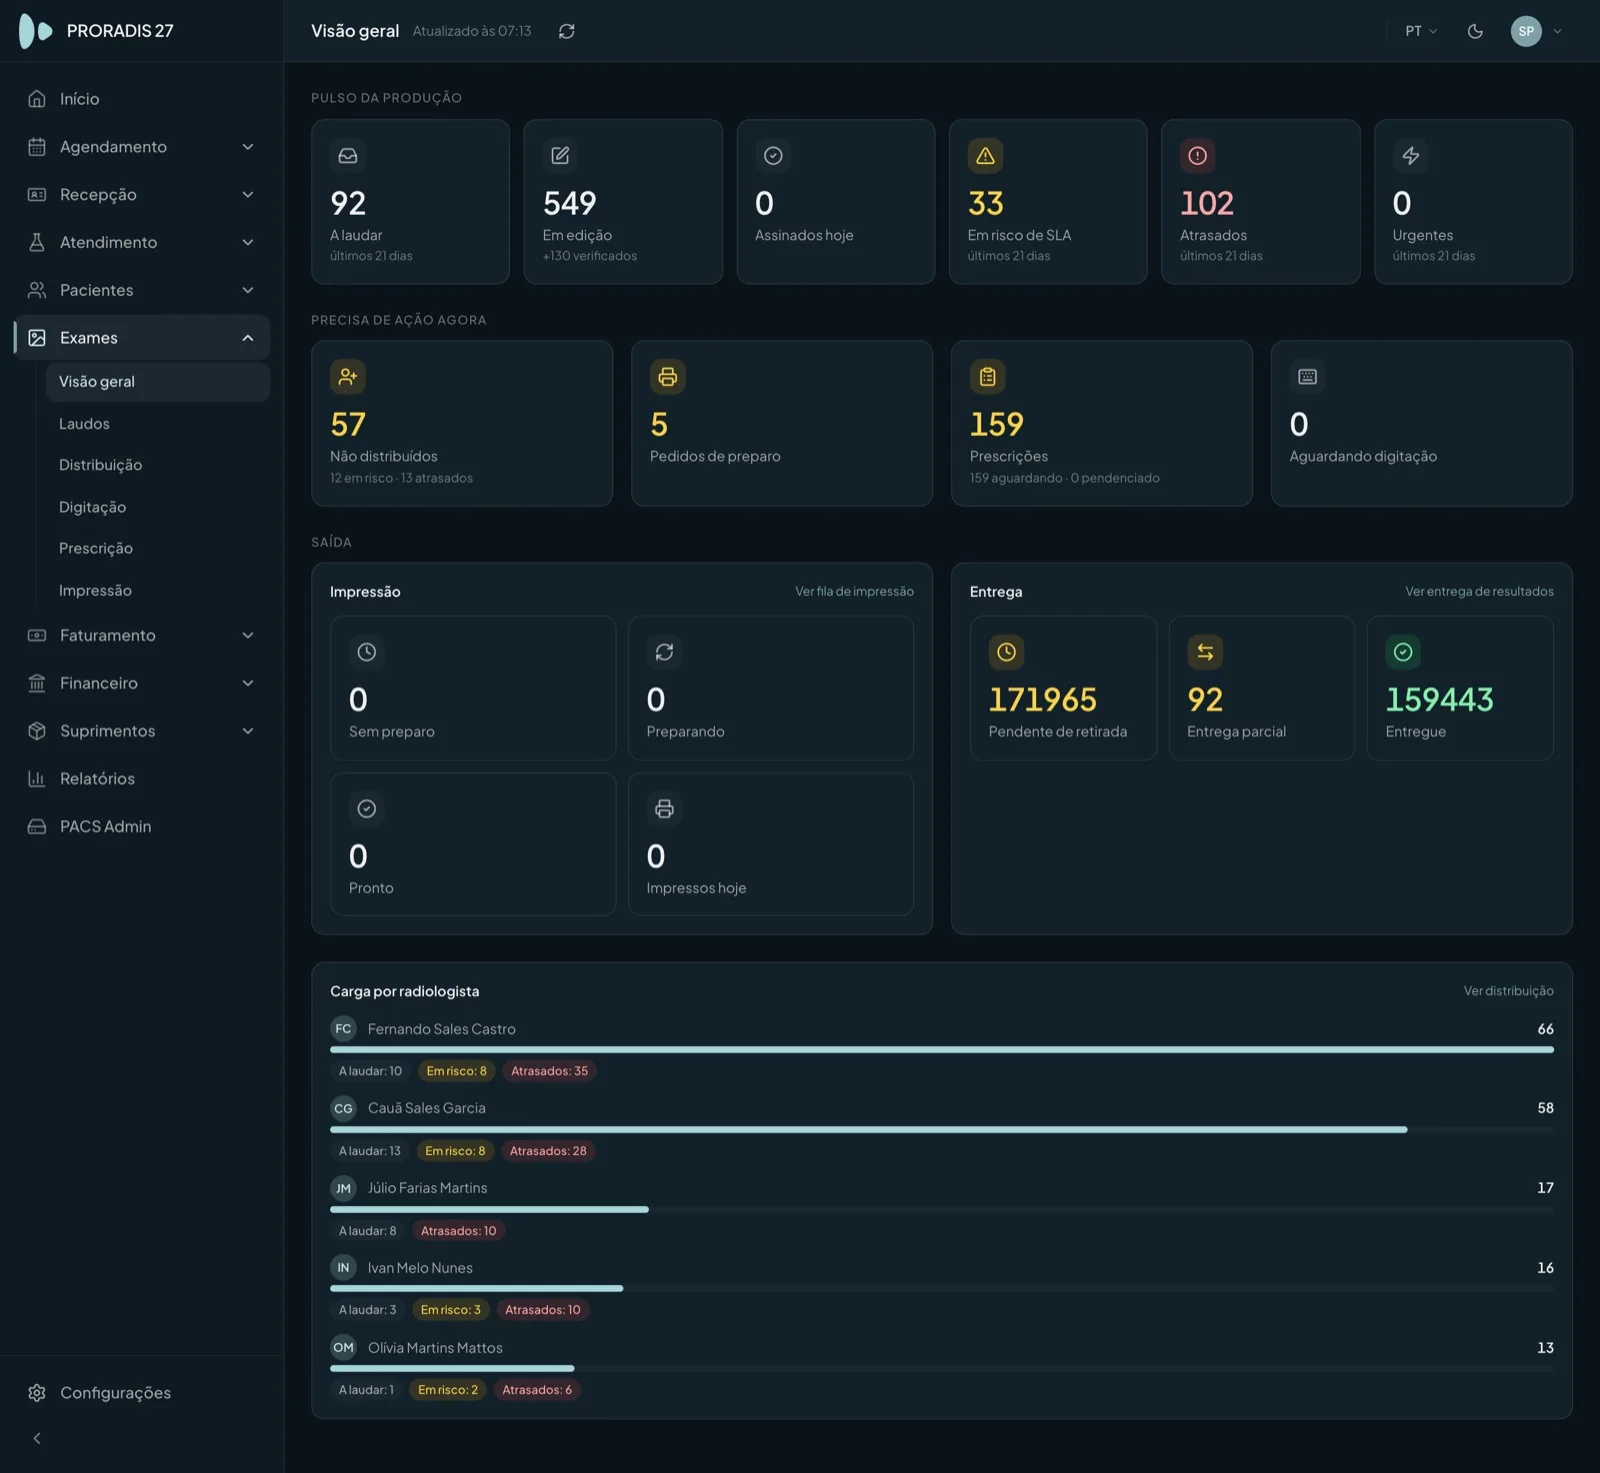Click the lightning icon on Urgentes card
The image size is (1600, 1473).
[1410, 156]
